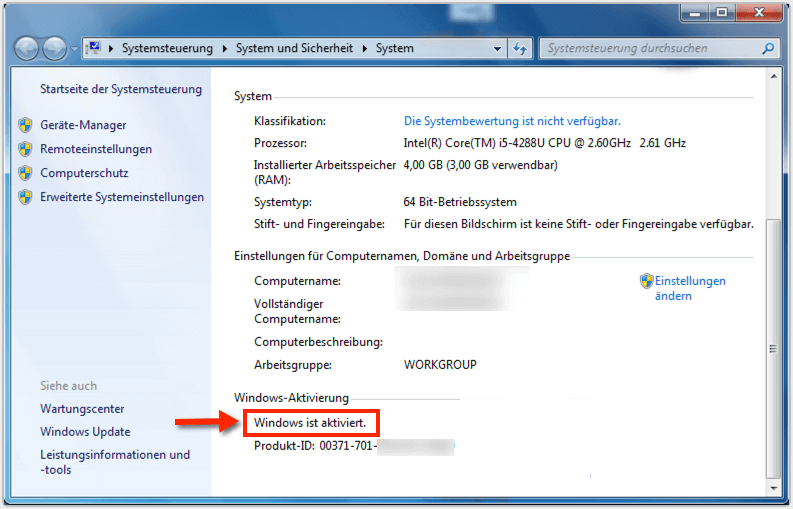Expand arrow before Systemsteuerung breadcrumb
793x509 pixels.
[x=111, y=49]
